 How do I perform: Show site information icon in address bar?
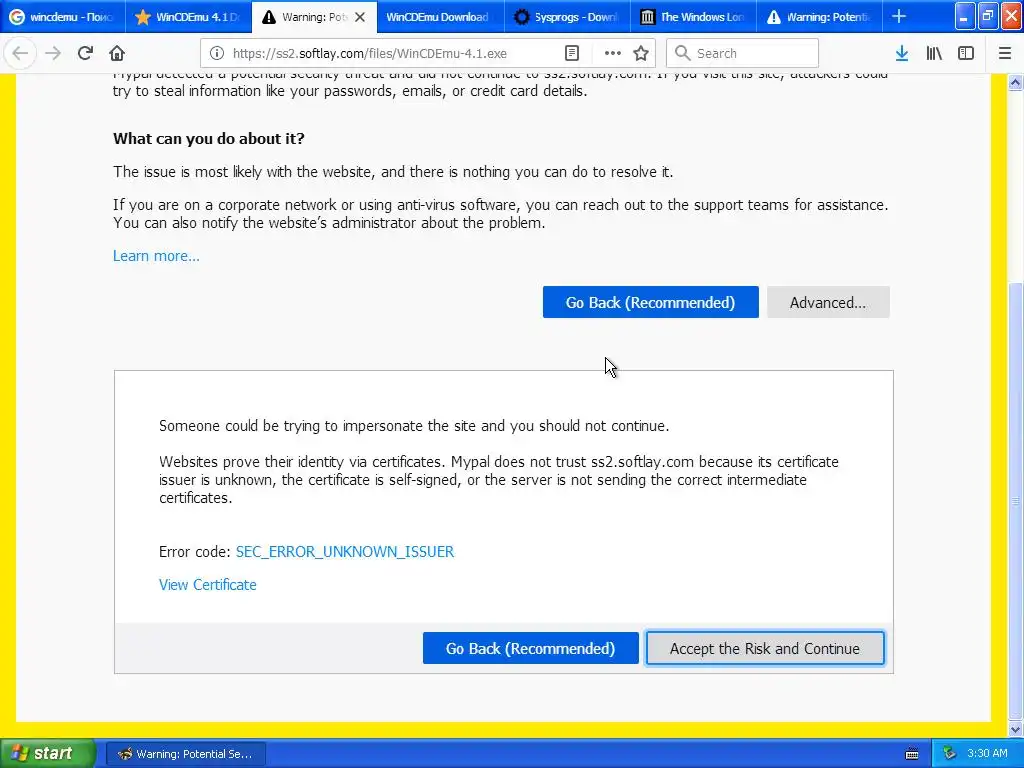[x=217, y=54]
